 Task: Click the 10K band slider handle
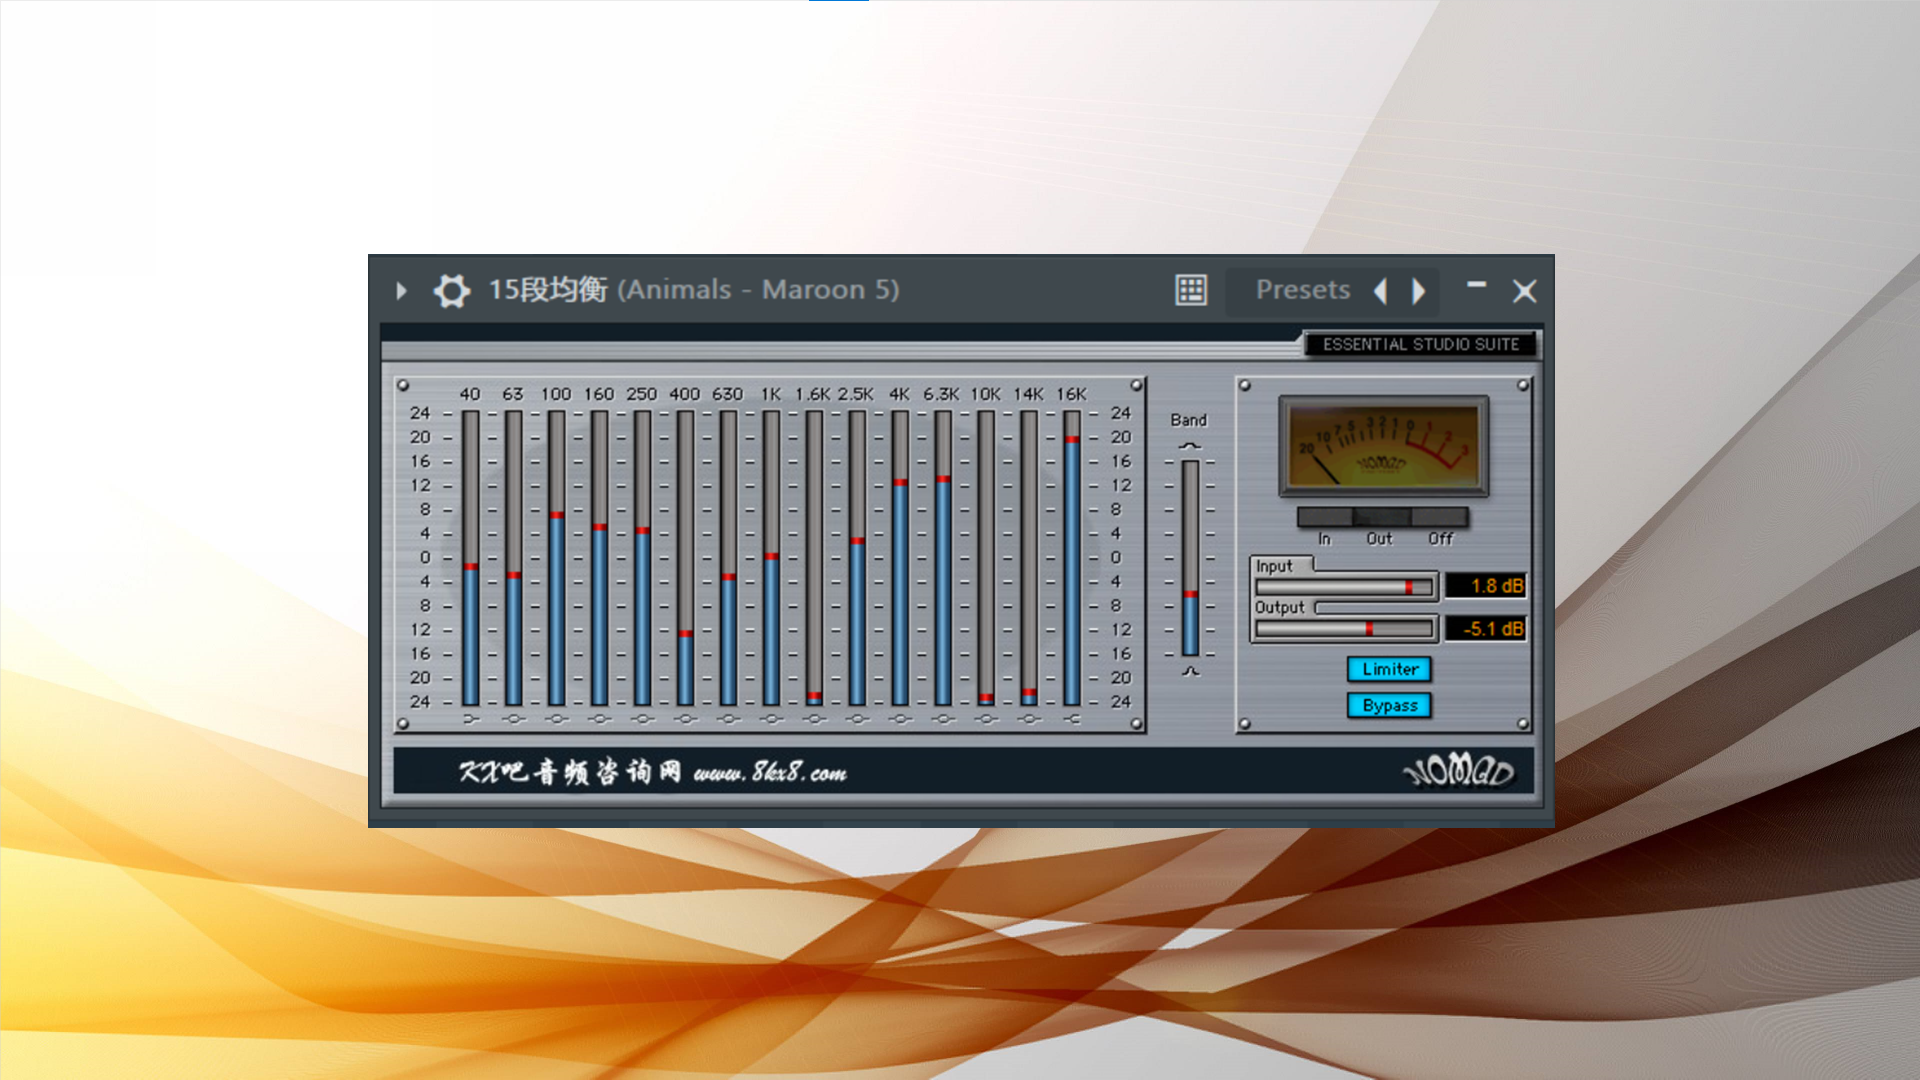pyautogui.click(x=987, y=697)
